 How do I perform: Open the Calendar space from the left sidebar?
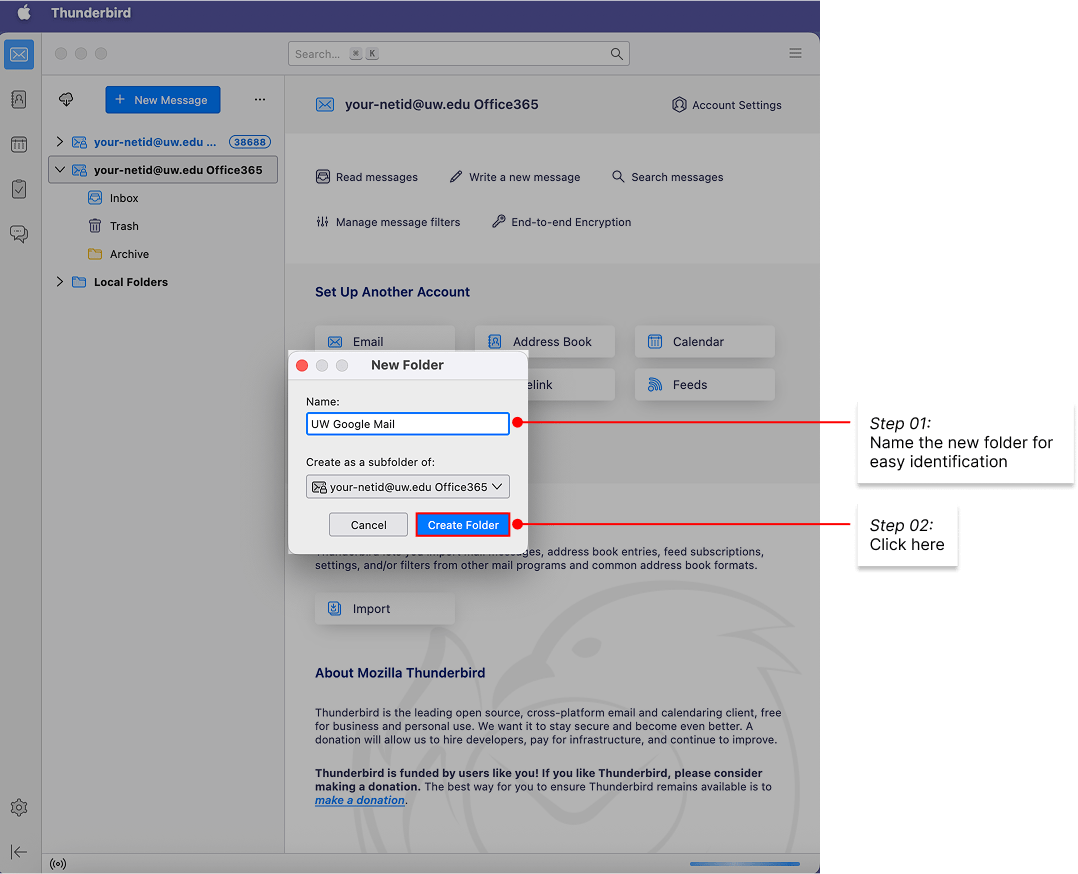tap(18, 143)
